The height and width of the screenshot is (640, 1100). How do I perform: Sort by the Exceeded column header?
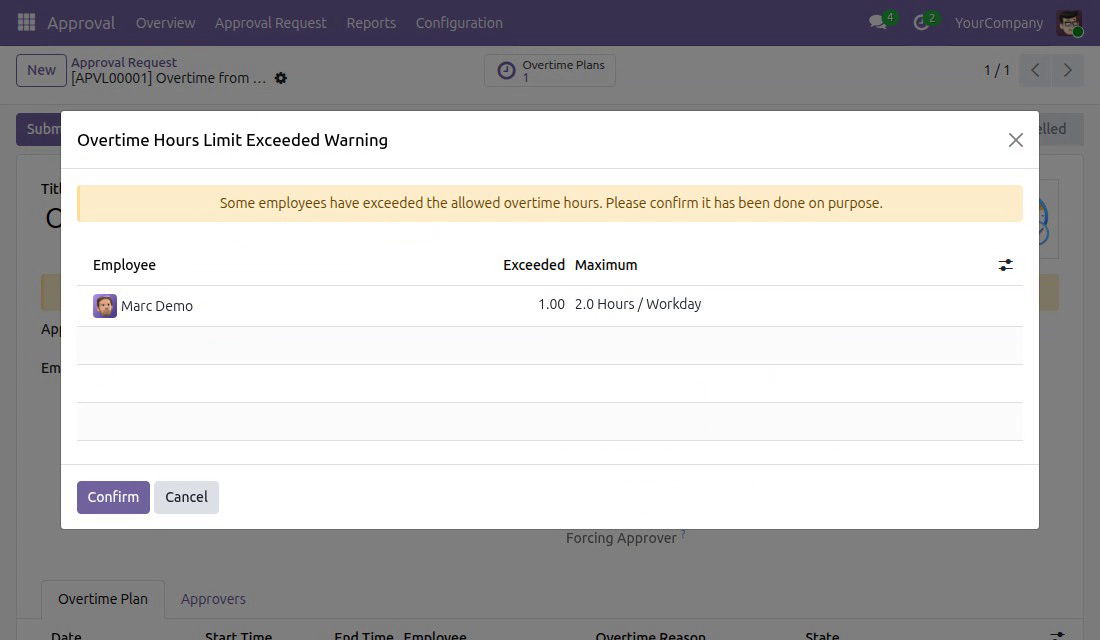click(x=534, y=265)
